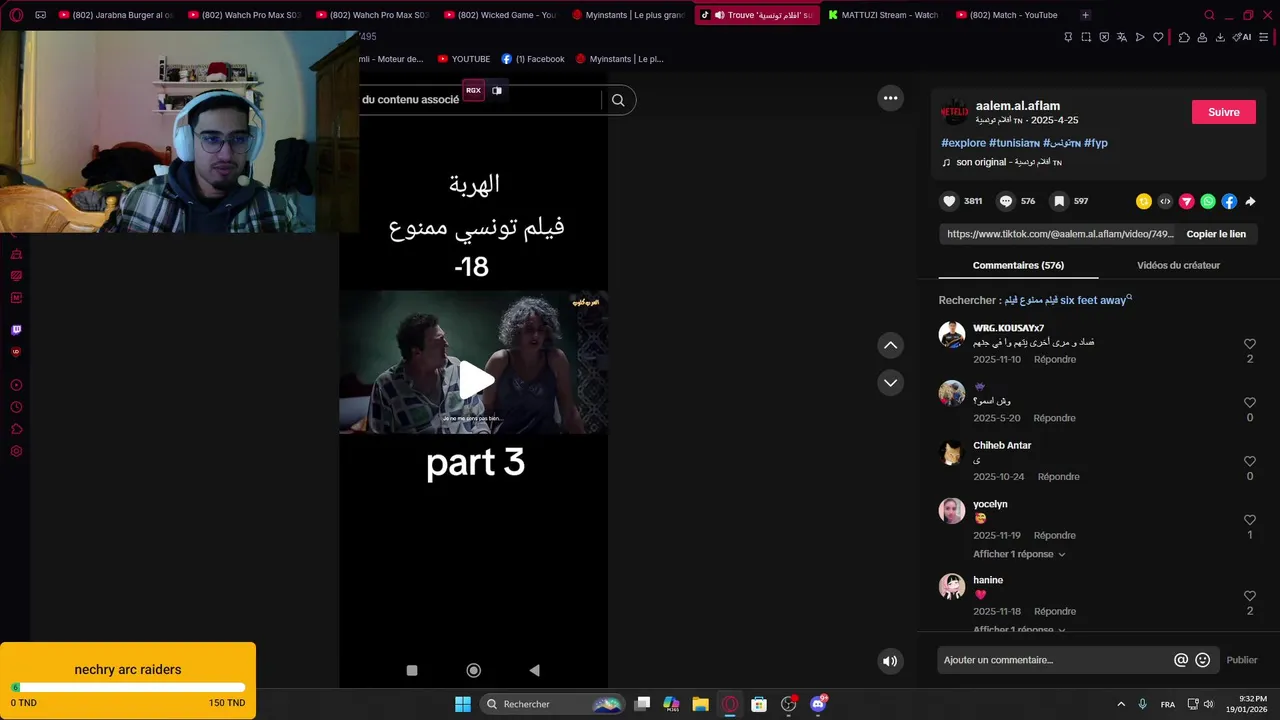Go to previous video with up chevron
Viewport: 1280px width, 720px height.
(x=890, y=345)
